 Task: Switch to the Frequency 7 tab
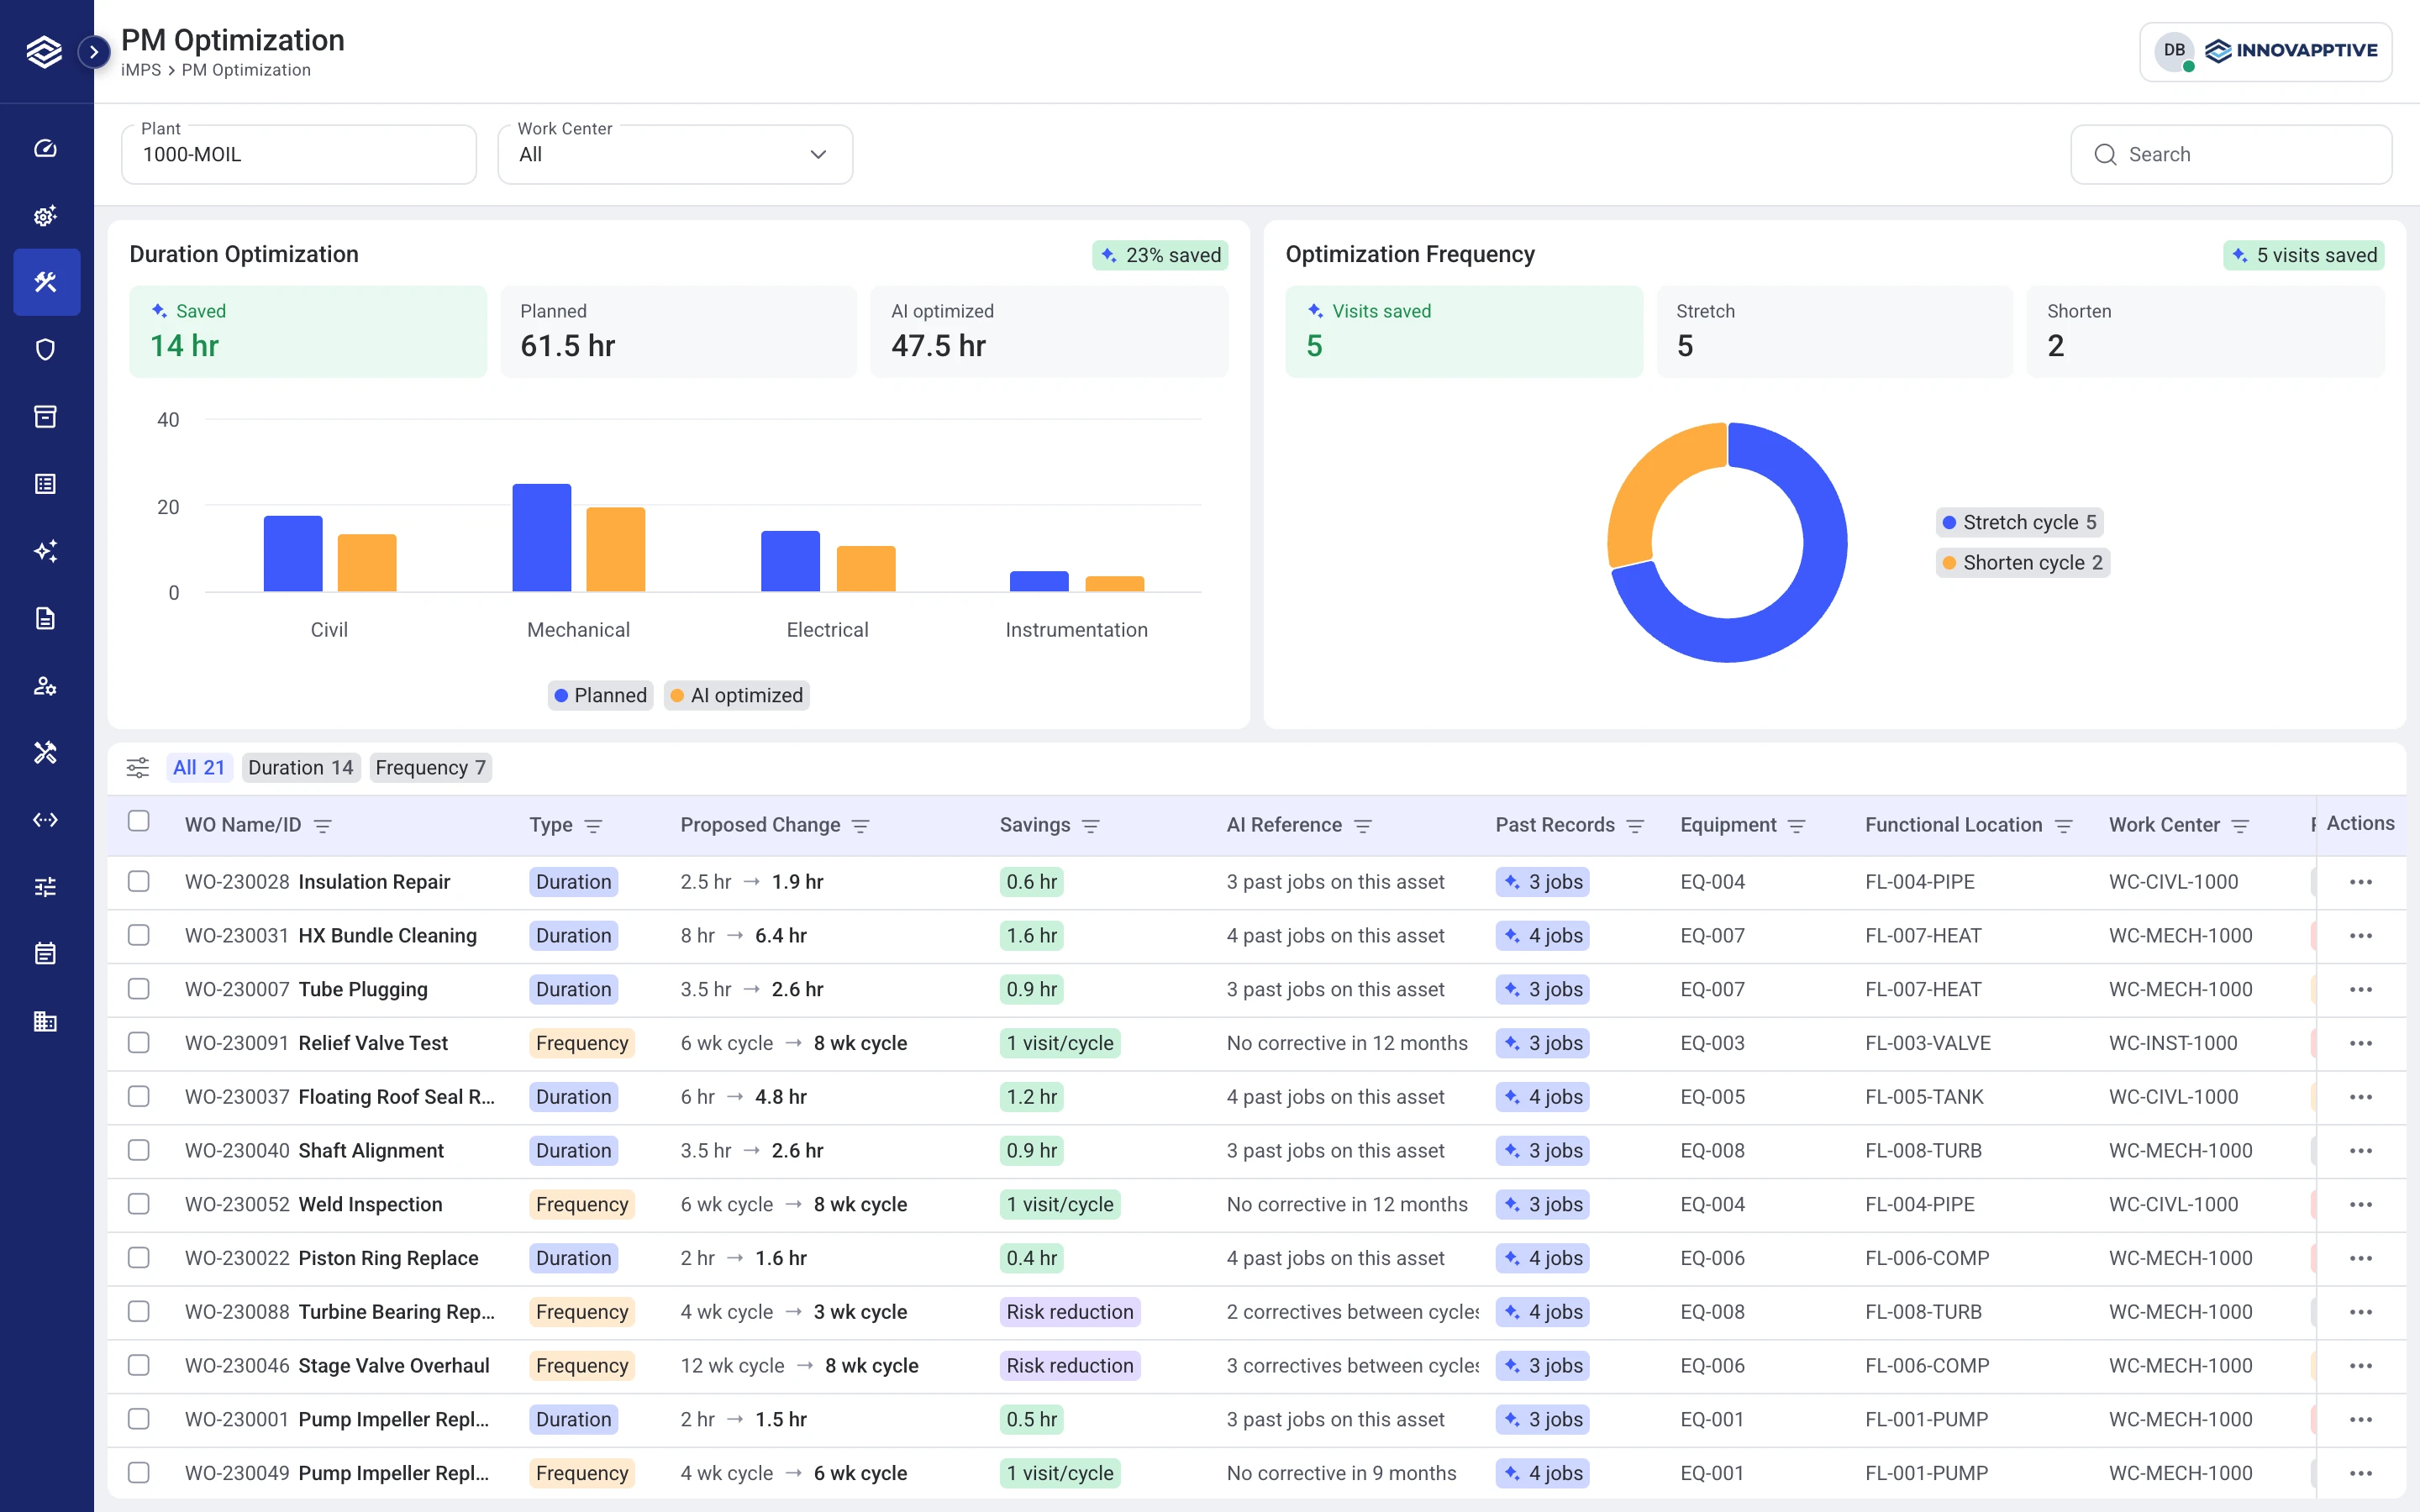point(430,768)
